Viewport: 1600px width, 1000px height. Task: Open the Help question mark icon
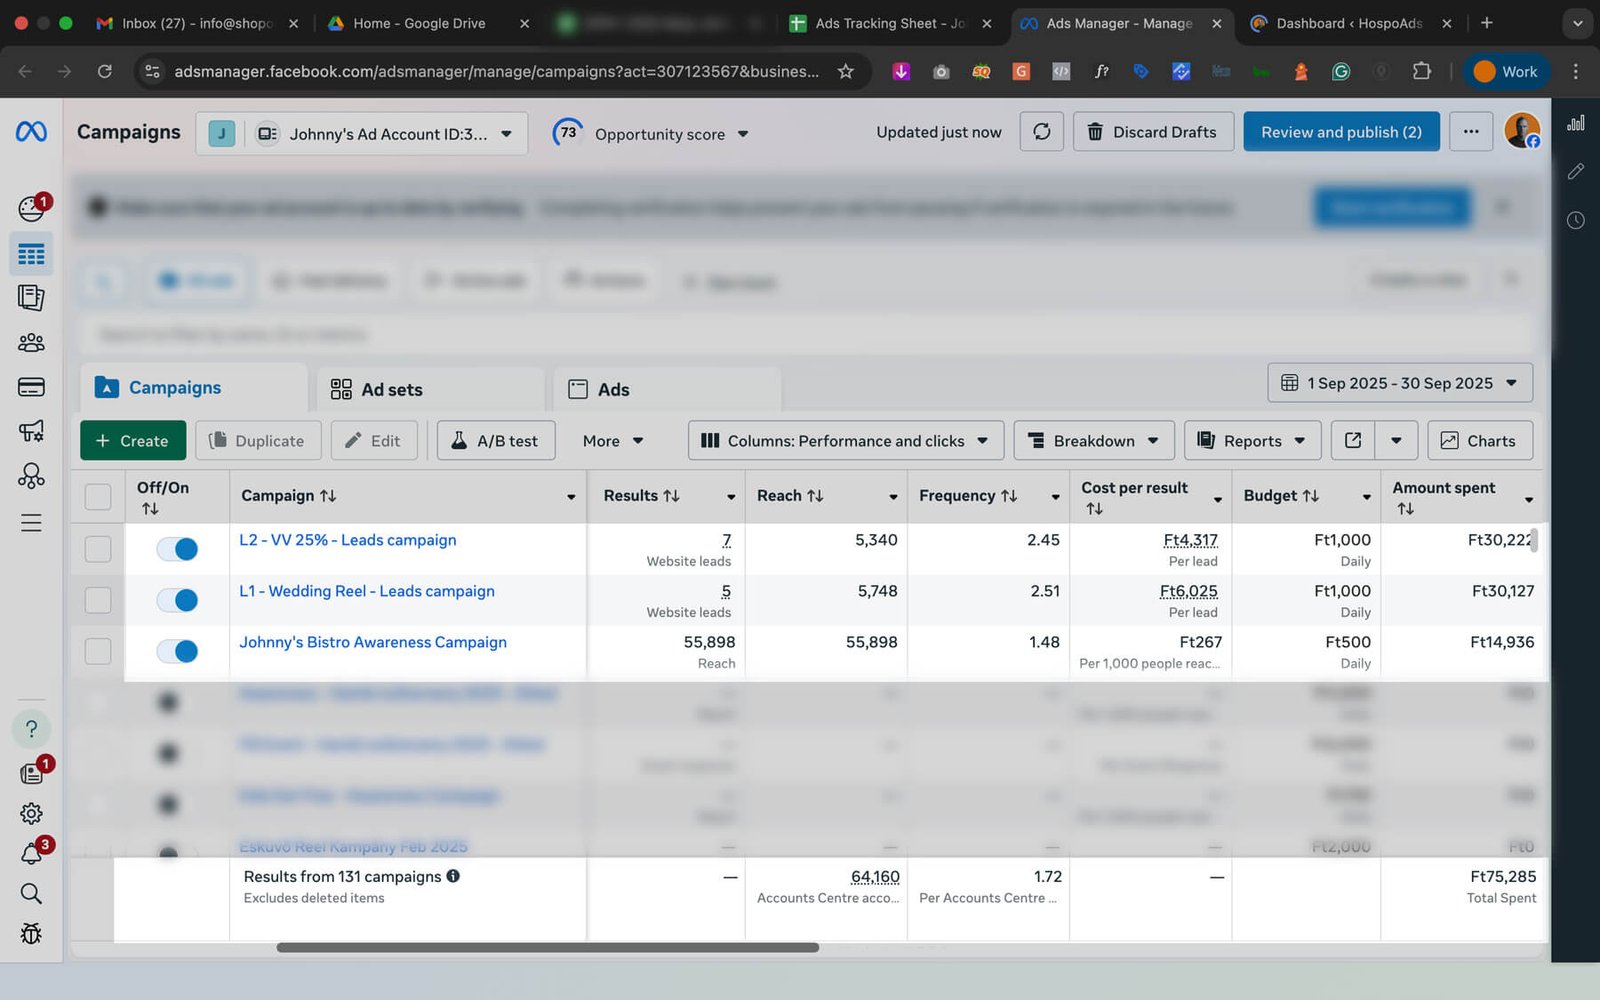[x=31, y=729]
